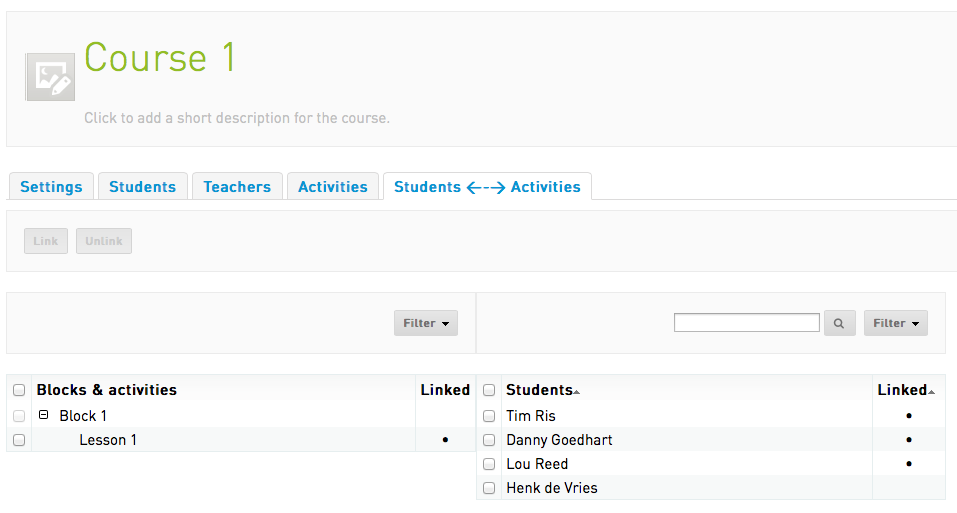Switch to the Settings tab
957x513 pixels.
point(51,187)
